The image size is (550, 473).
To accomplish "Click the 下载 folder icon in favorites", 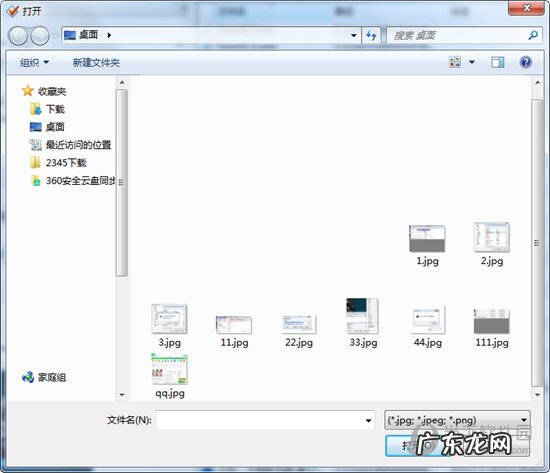I will tap(36, 109).
